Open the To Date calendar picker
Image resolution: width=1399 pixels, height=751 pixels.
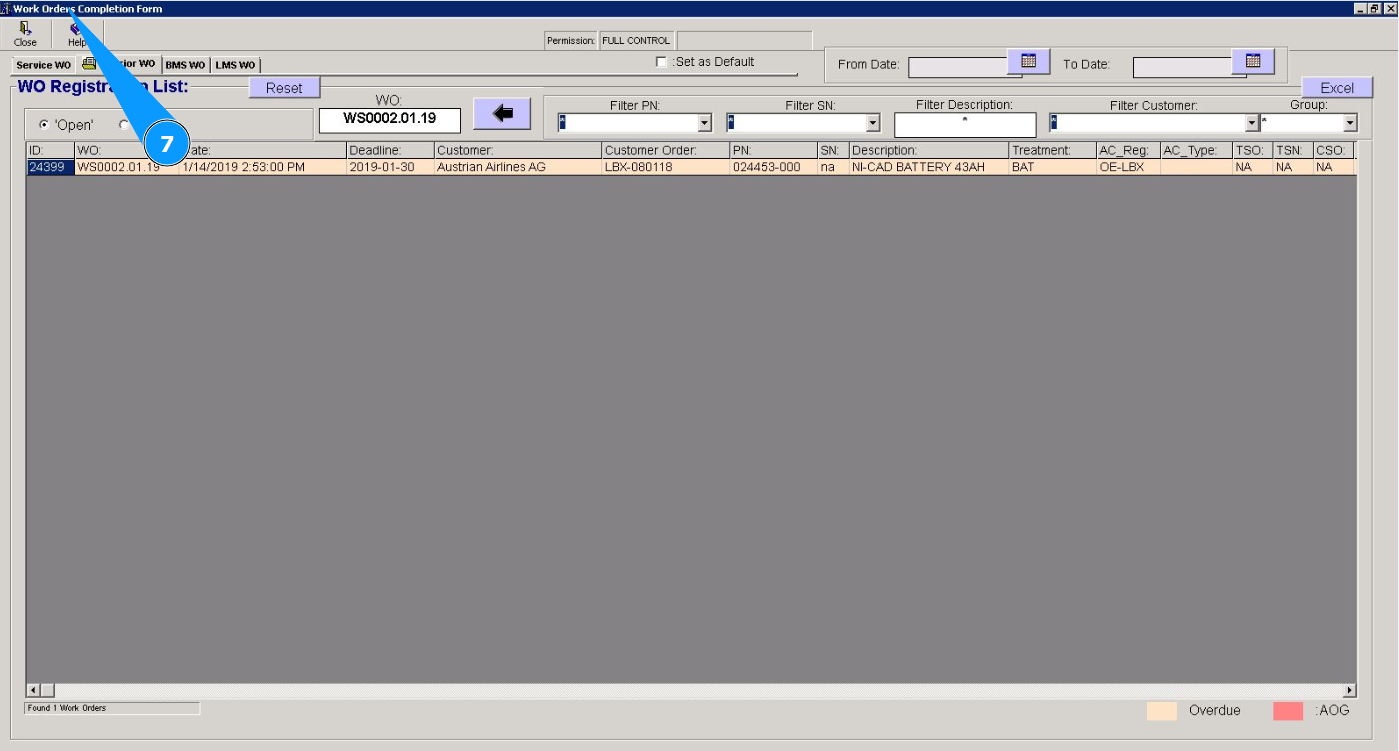(x=1253, y=61)
